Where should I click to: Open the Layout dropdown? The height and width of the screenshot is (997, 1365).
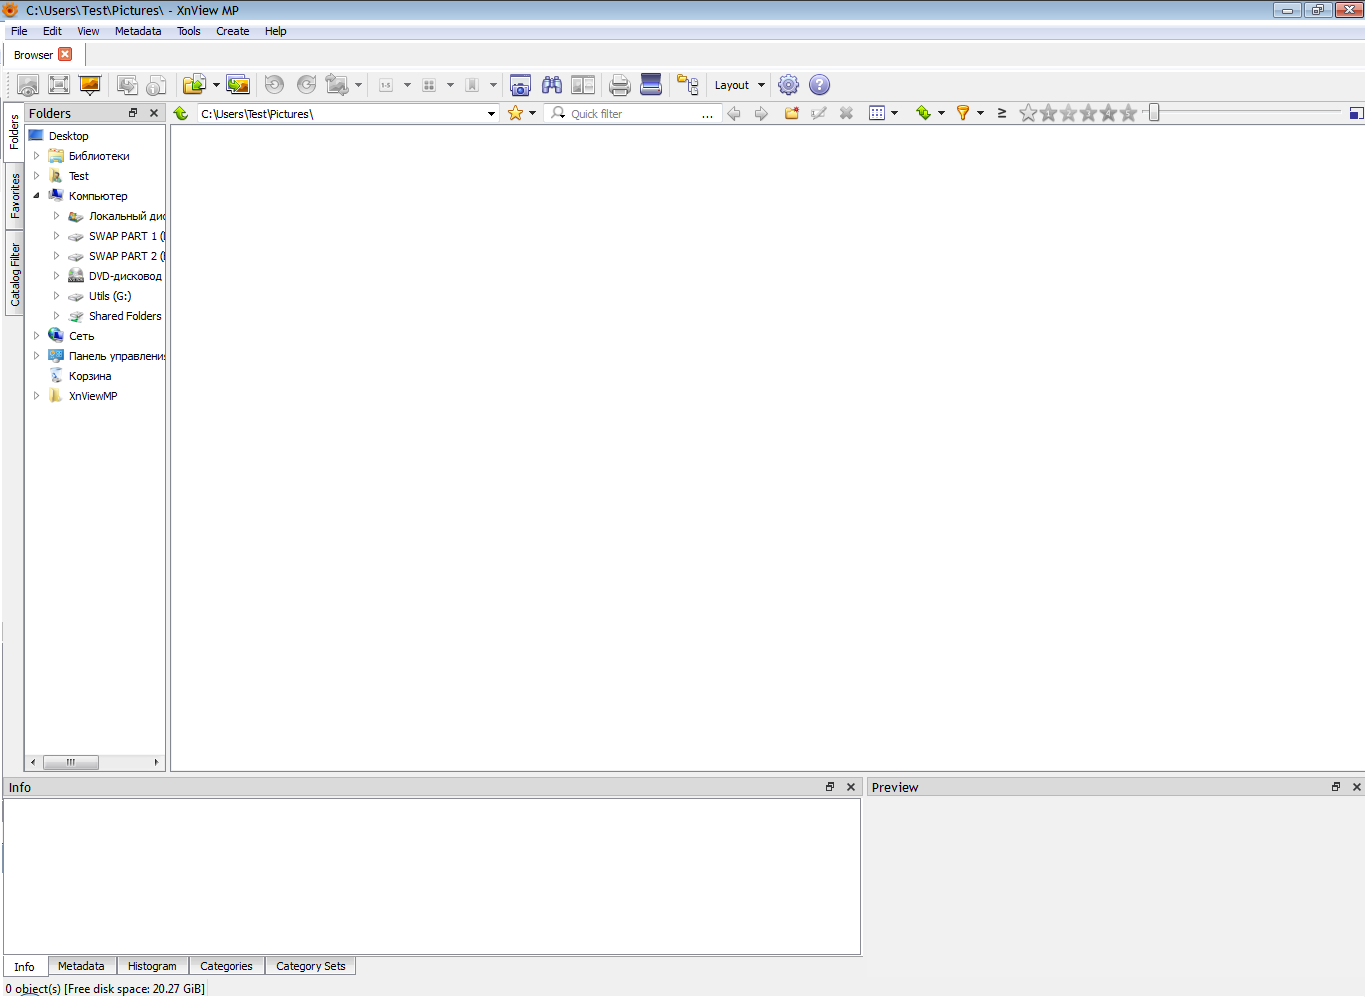pyautogui.click(x=740, y=85)
